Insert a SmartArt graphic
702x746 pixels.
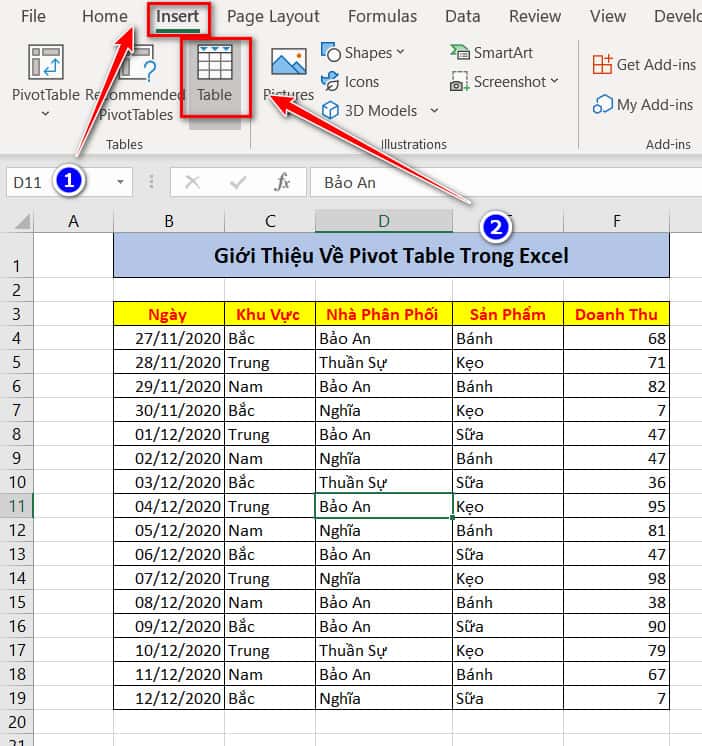click(x=491, y=52)
